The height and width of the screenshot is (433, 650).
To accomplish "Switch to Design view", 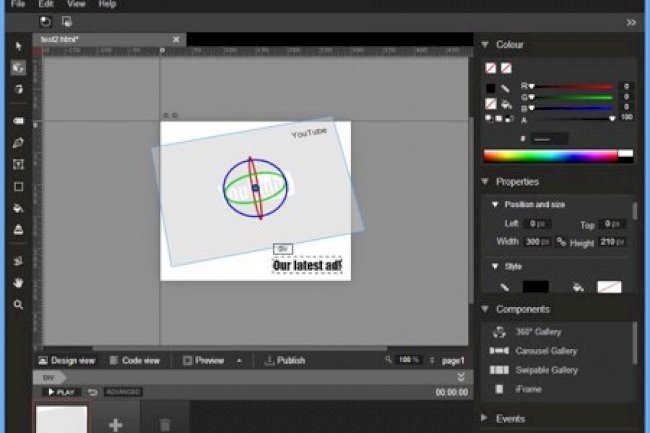I will 66,360.
